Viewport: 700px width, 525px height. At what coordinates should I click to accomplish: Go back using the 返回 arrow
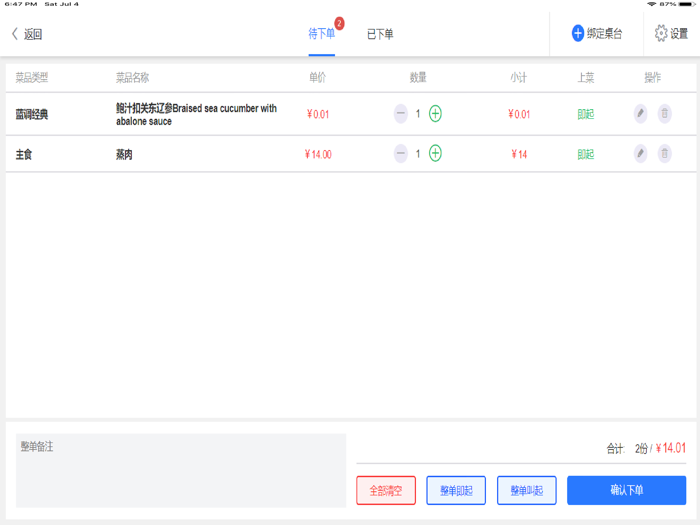click(x=15, y=34)
